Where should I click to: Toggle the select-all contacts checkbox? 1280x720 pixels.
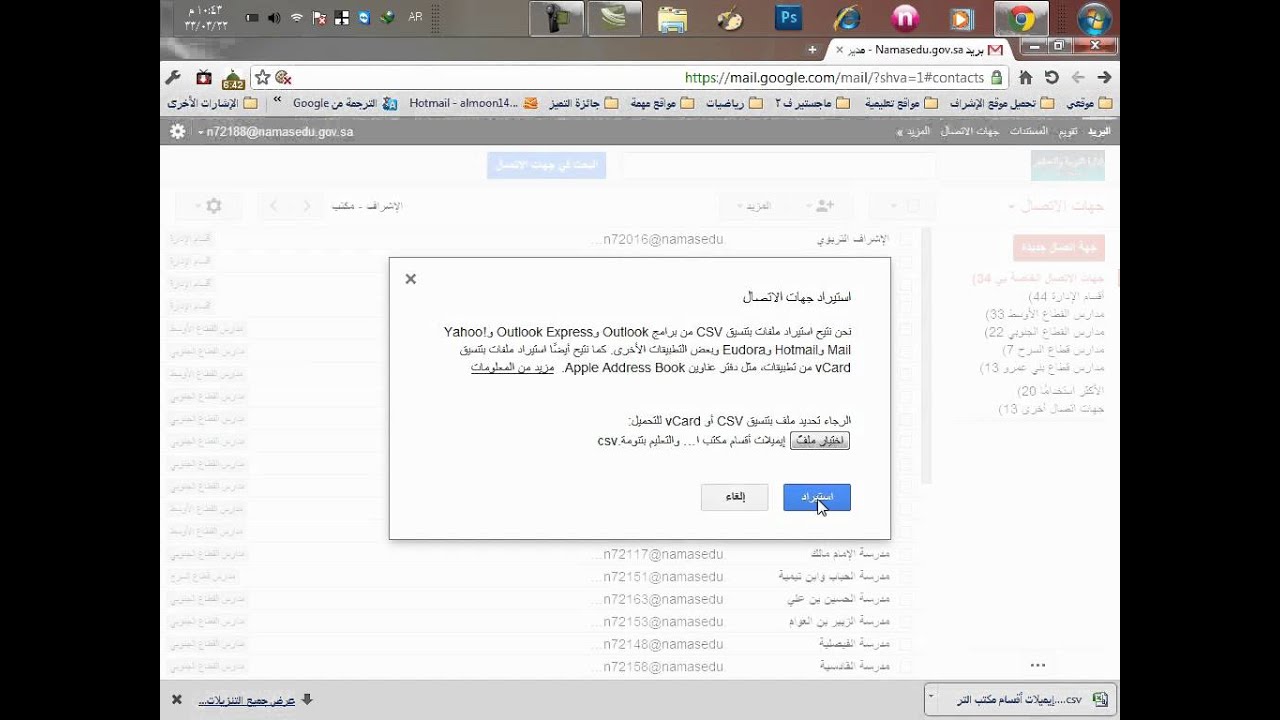[911, 206]
